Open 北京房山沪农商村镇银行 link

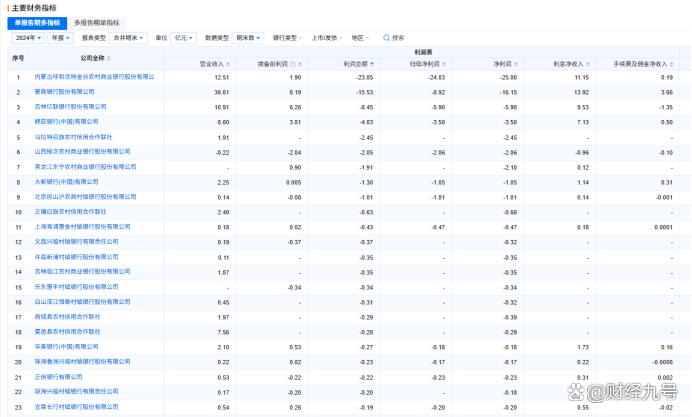click(86, 197)
